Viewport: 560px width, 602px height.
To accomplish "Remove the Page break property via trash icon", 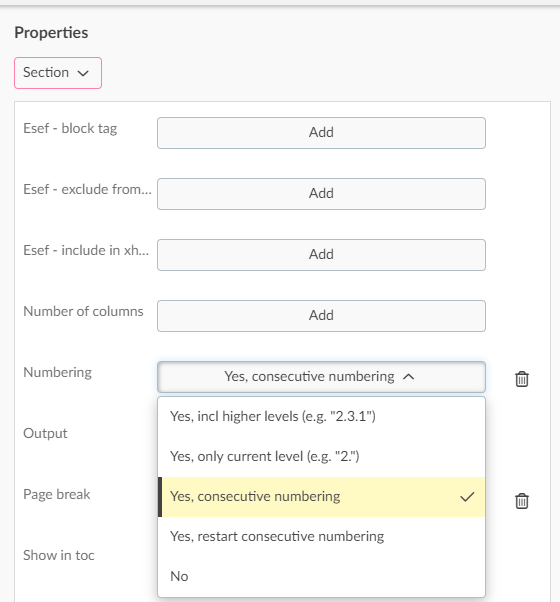I will coord(522,501).
